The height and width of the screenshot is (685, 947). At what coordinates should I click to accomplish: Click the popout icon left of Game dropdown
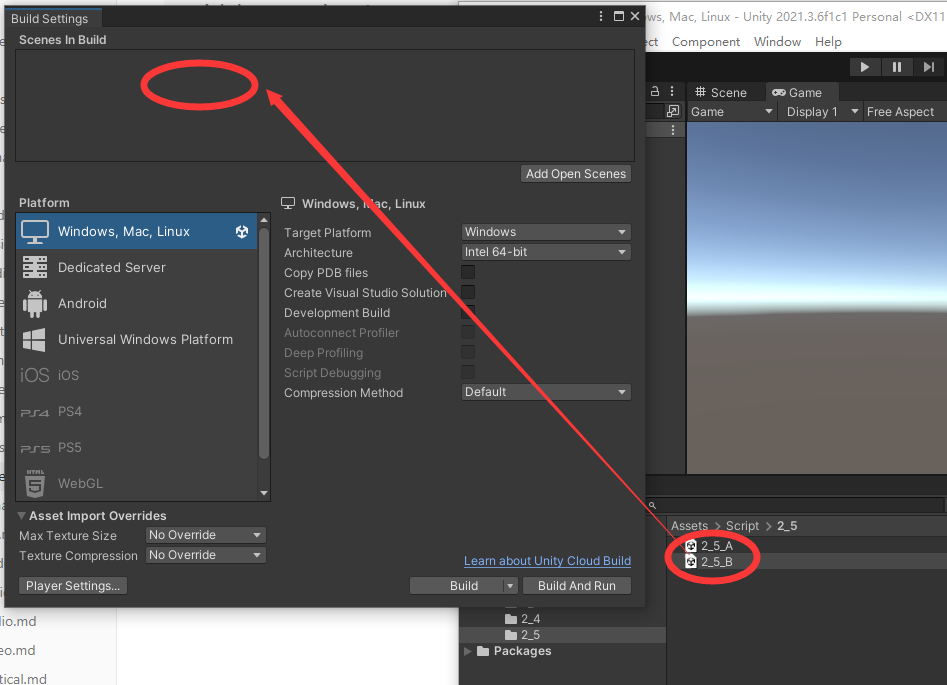673,111
